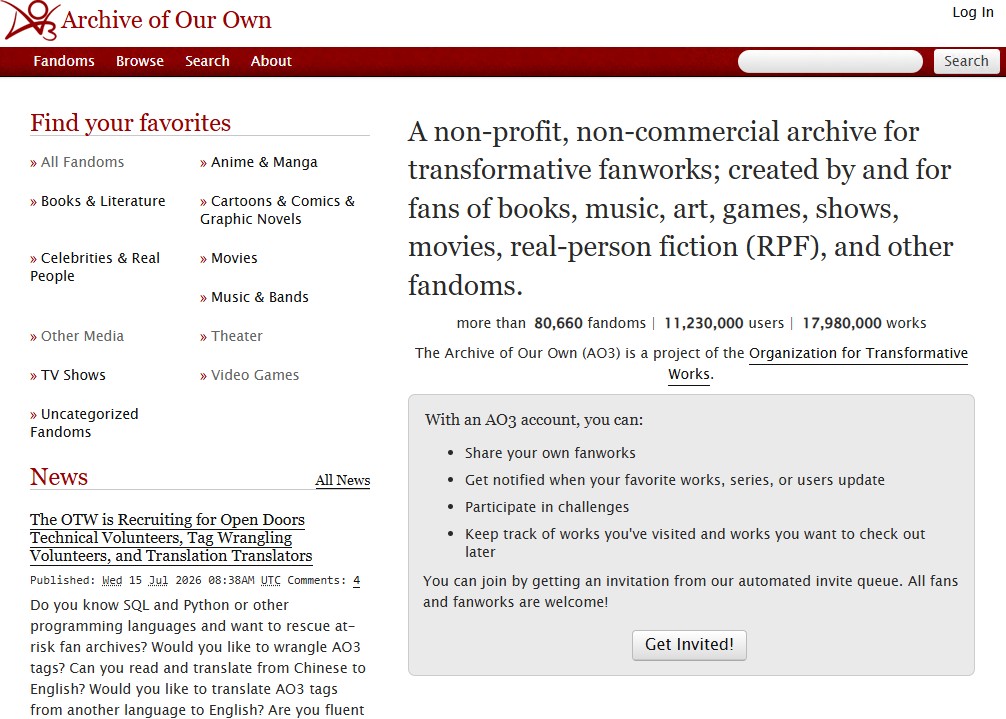Open the About menu

pos(271,61)
